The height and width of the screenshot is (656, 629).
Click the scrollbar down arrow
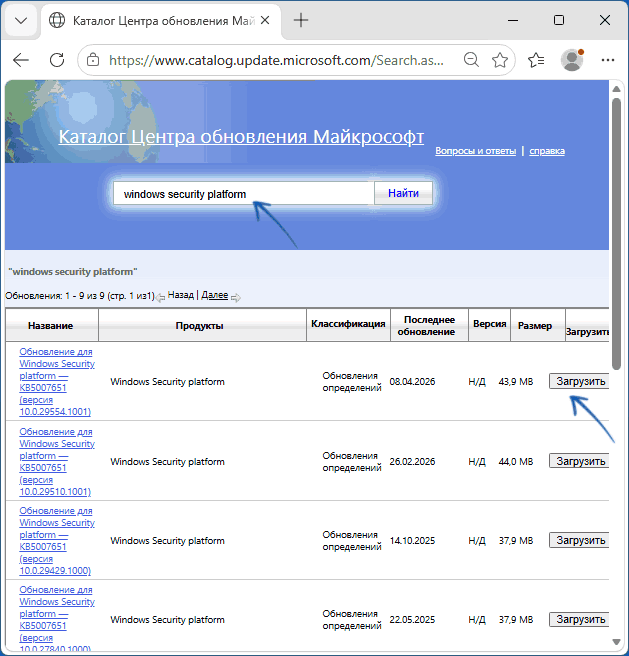(x=616, y=642)
